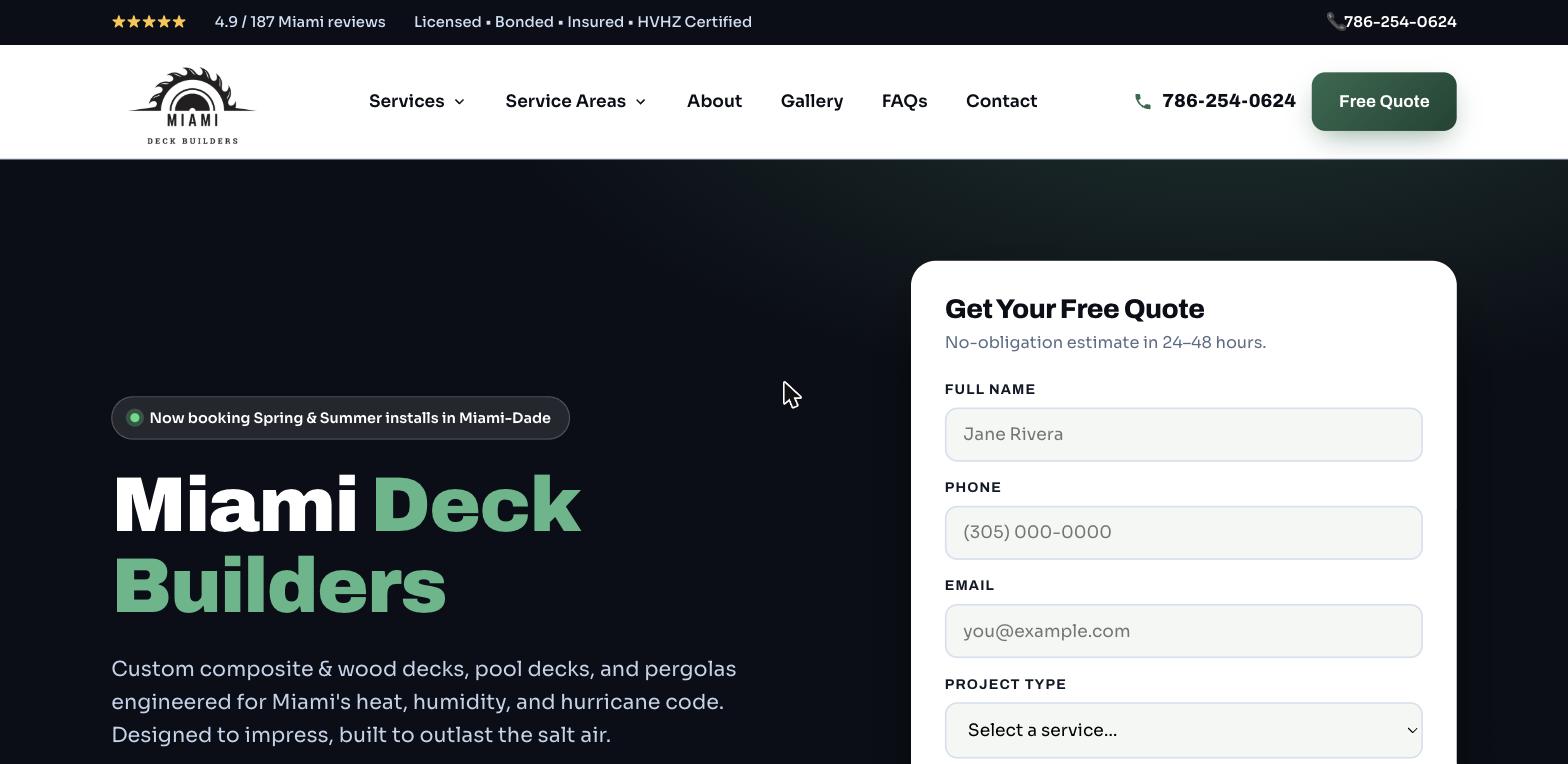This screenshot has width=1568, height=764.
Task: Click the Miami Deck Builders logo
Action: [192, 105]
